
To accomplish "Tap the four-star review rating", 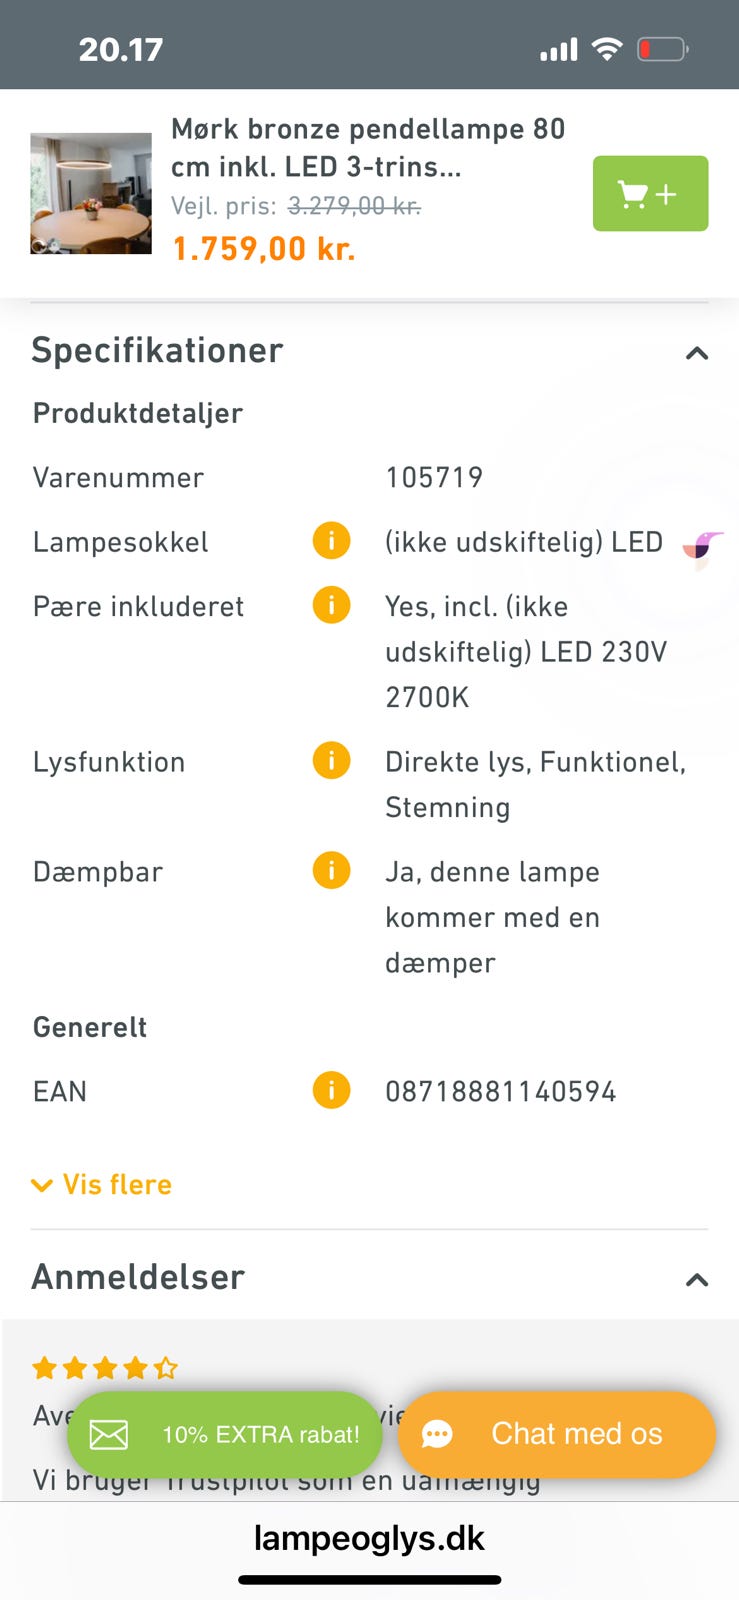I will [x=105, y=1367].
